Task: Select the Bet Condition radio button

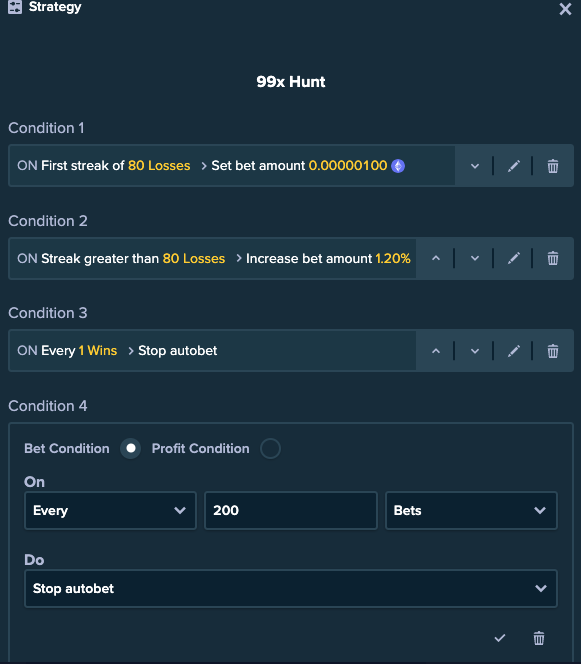Action: pos(130,448)
